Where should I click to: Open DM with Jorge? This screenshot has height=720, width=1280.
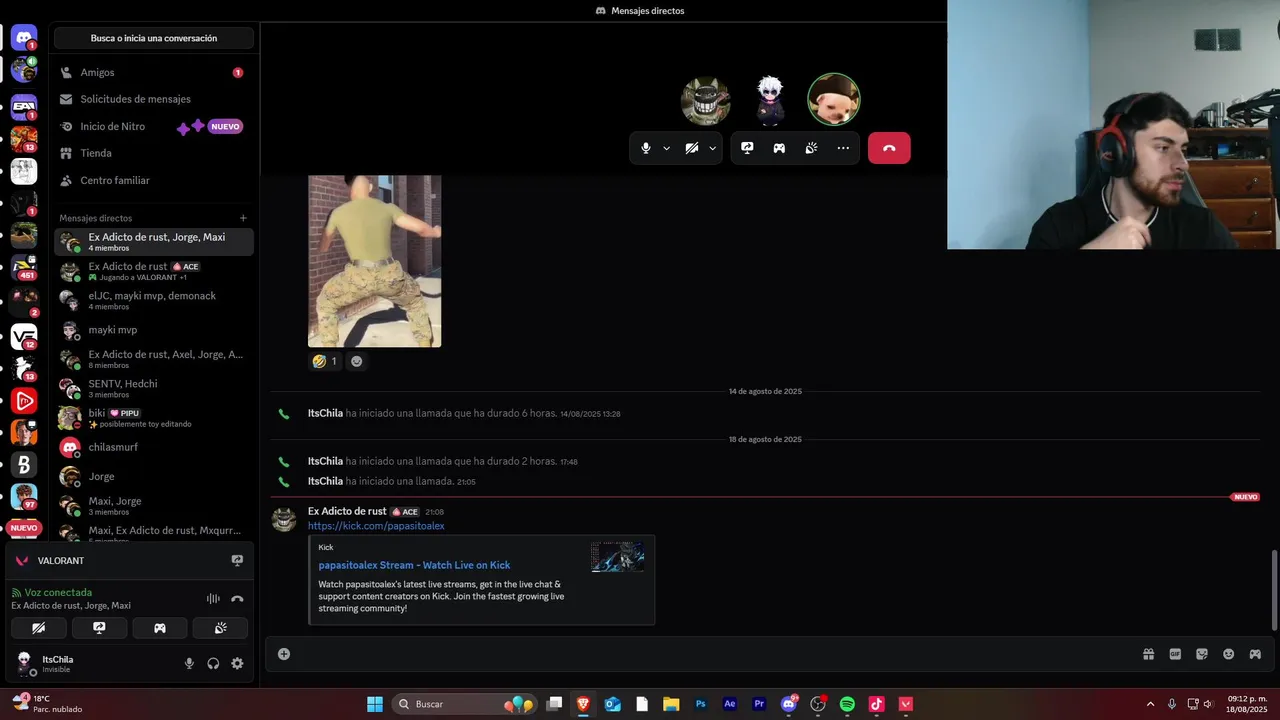(x=154, y=476)
